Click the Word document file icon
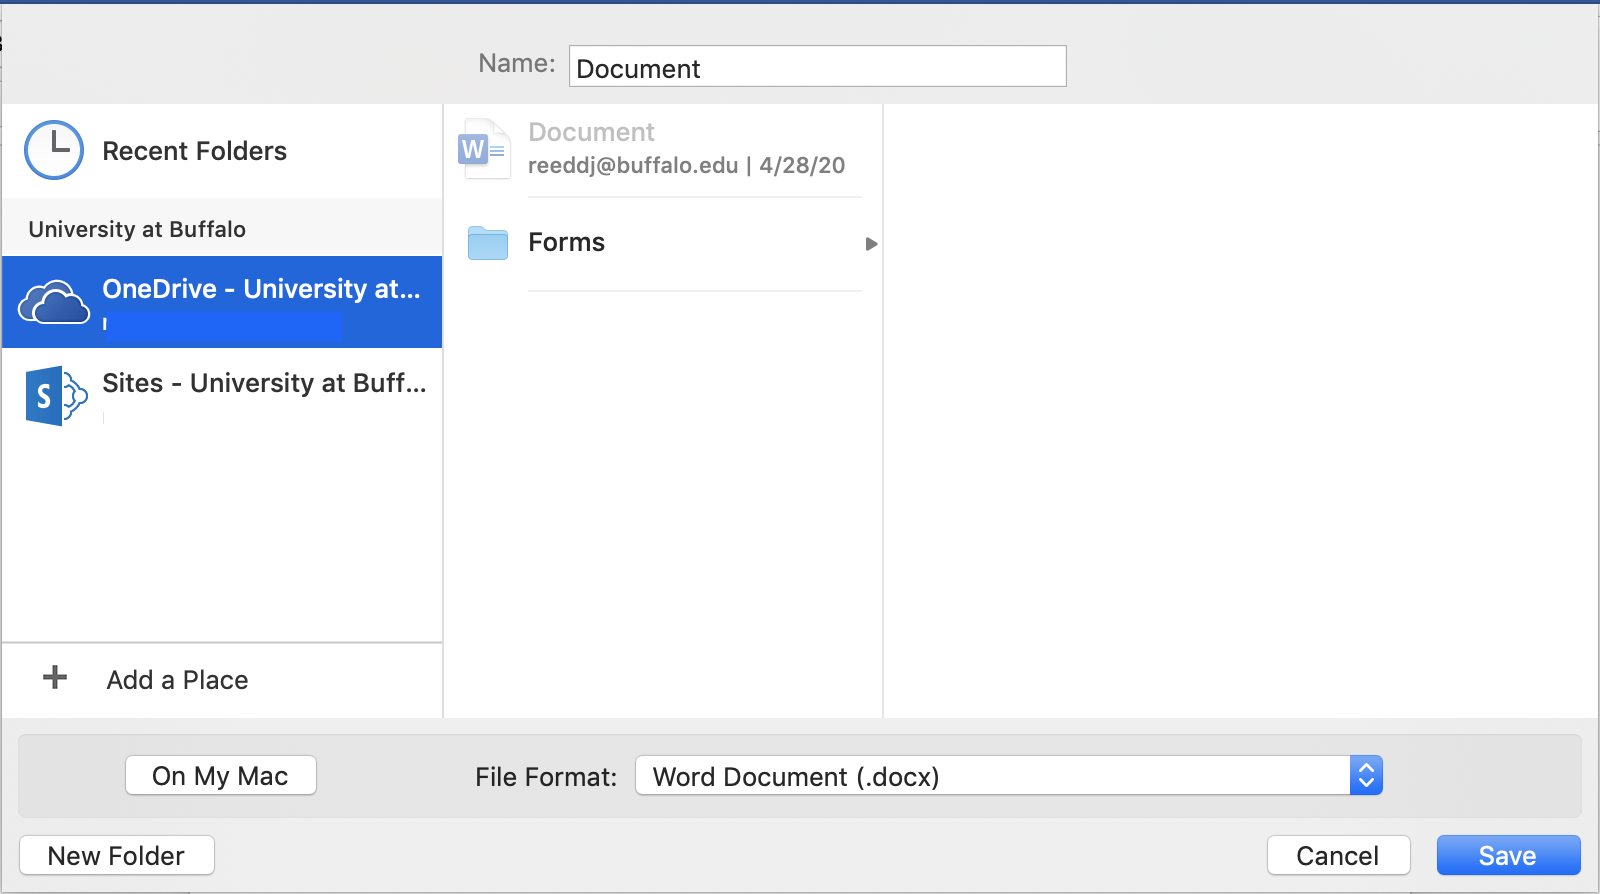 click(484, 149)
